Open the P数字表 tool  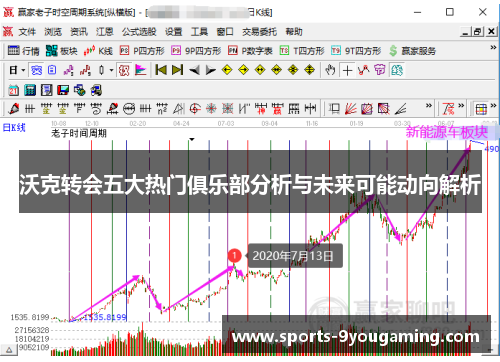pyautogui.click(x=250, y=51)
